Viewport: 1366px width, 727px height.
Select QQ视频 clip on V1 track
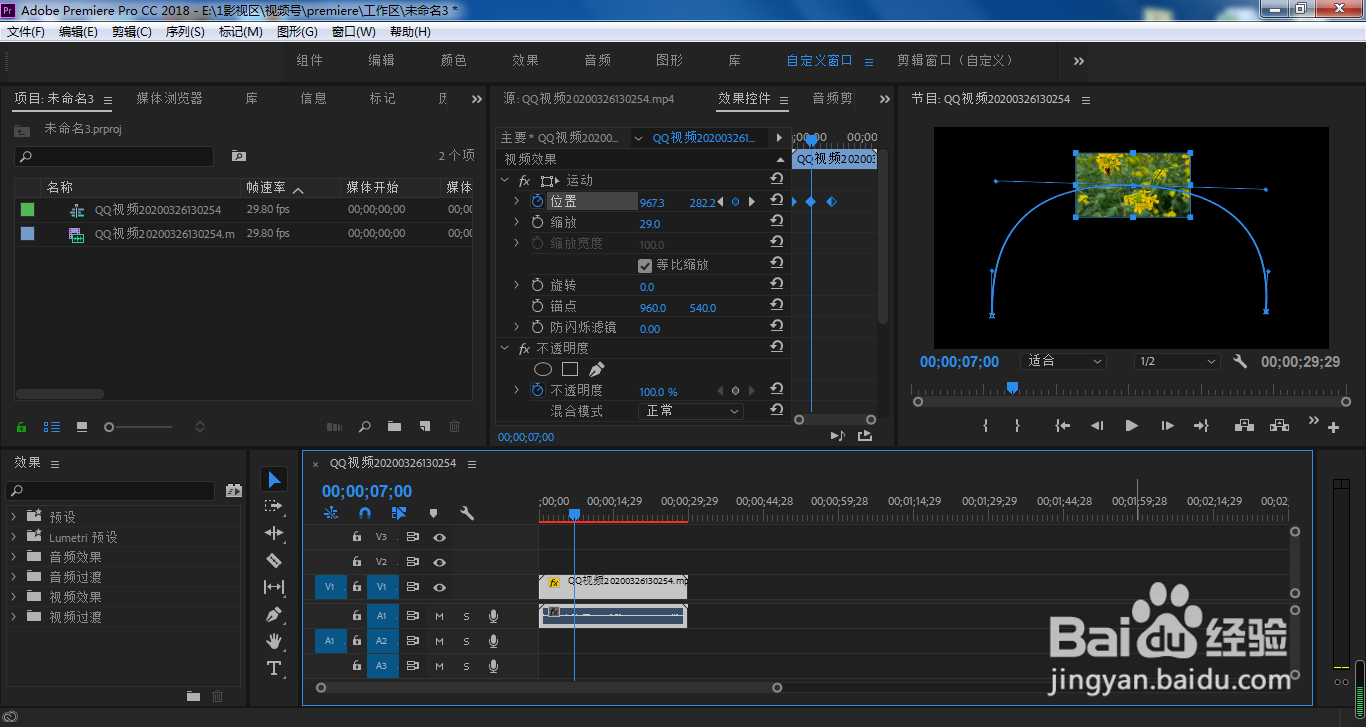(x=613, y=587)
